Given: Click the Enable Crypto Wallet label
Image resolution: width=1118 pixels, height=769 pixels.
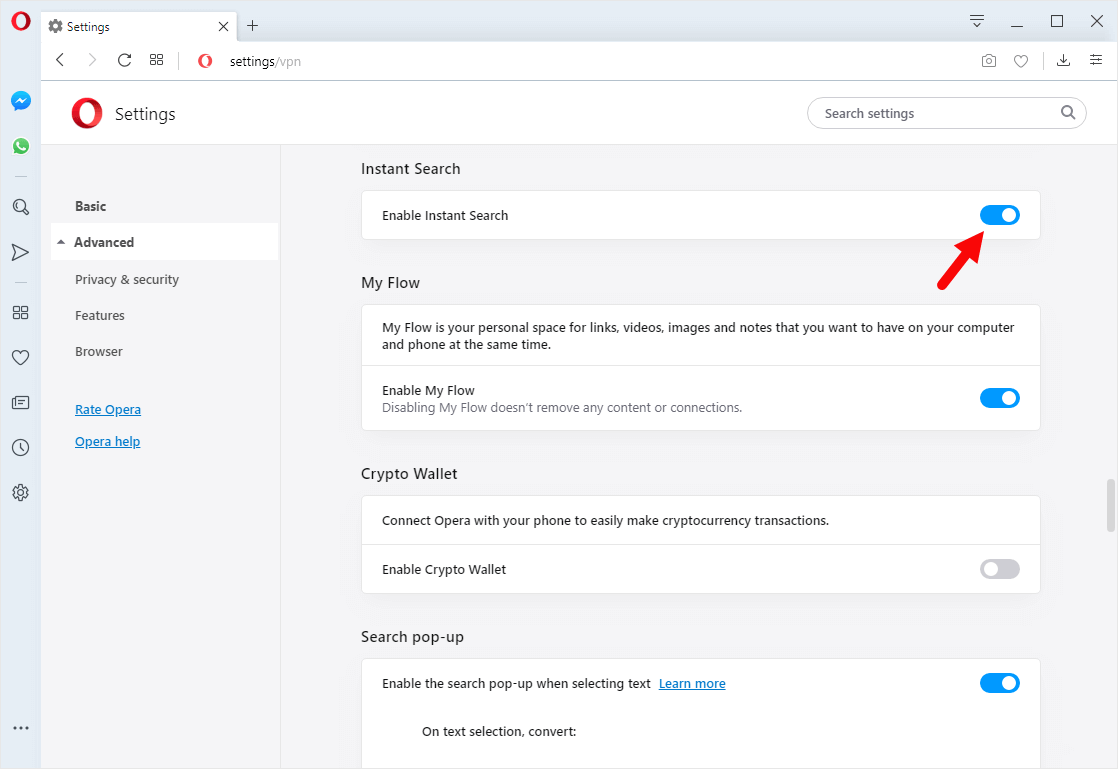Looking at the screenshot, I should pyautogui.click(x=443, y=569).
